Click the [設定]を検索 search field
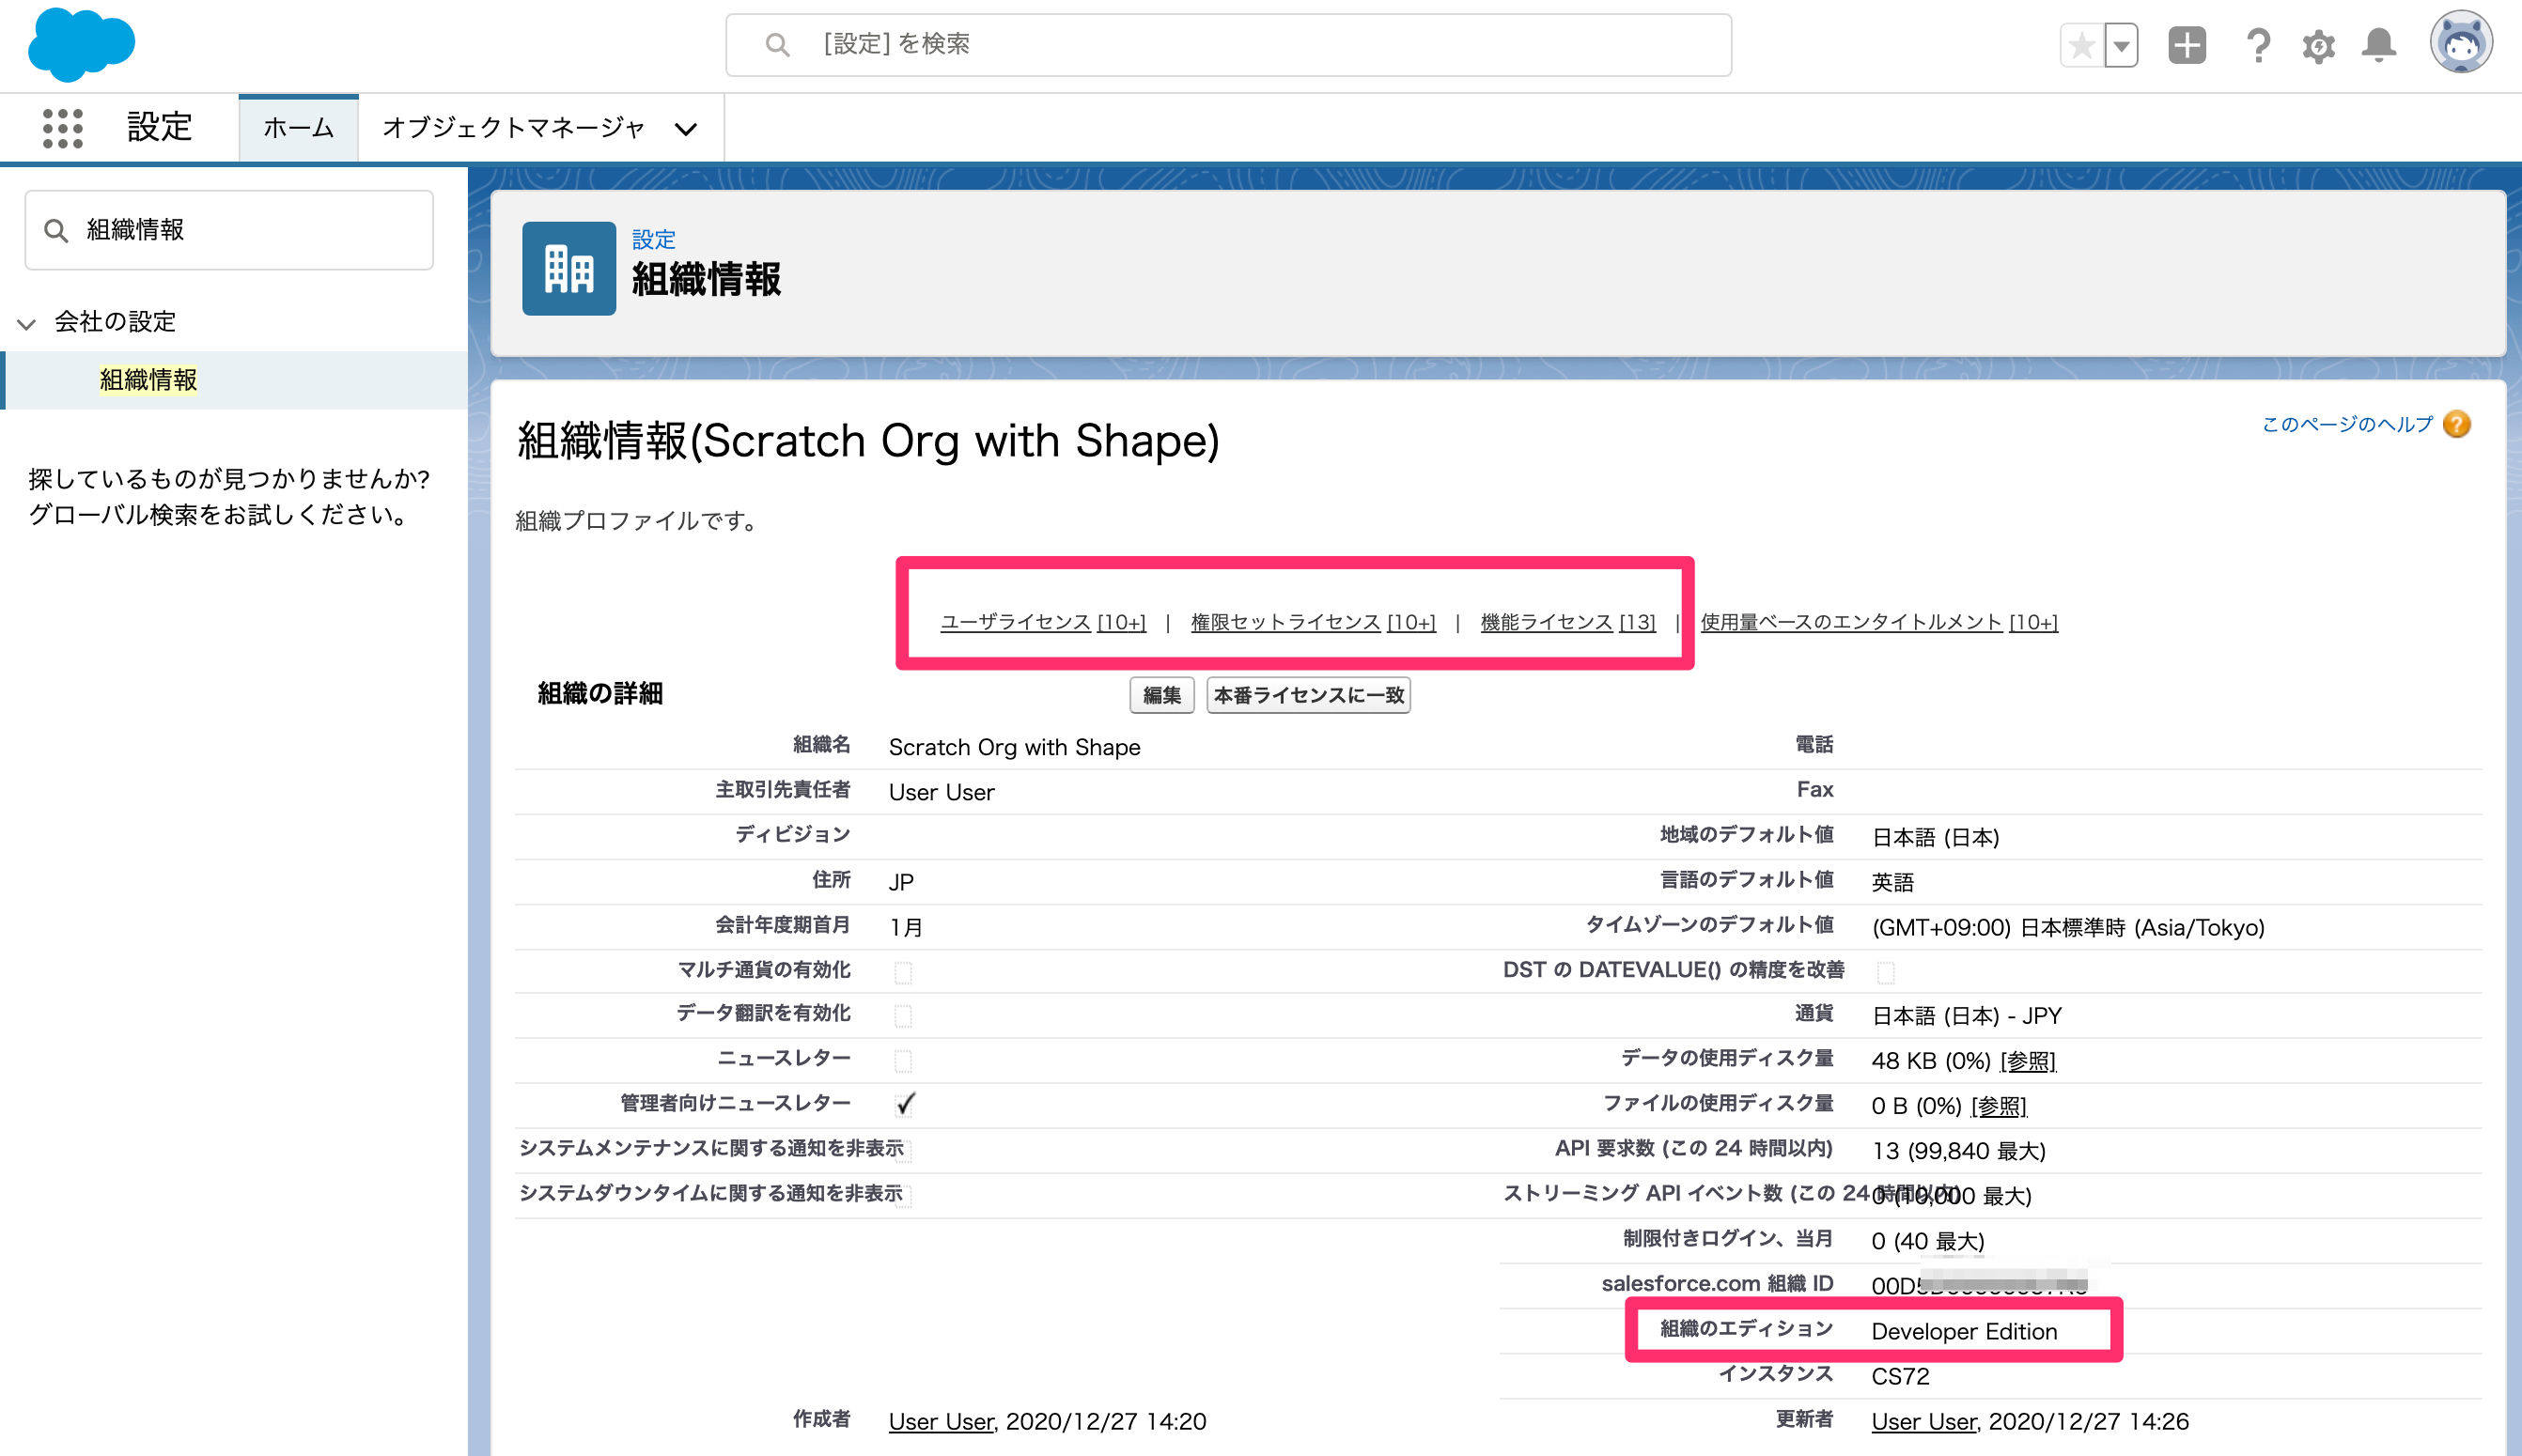Image resolution: width=2522 pixels, height=1456 pixels. (x=1228, y=44)
